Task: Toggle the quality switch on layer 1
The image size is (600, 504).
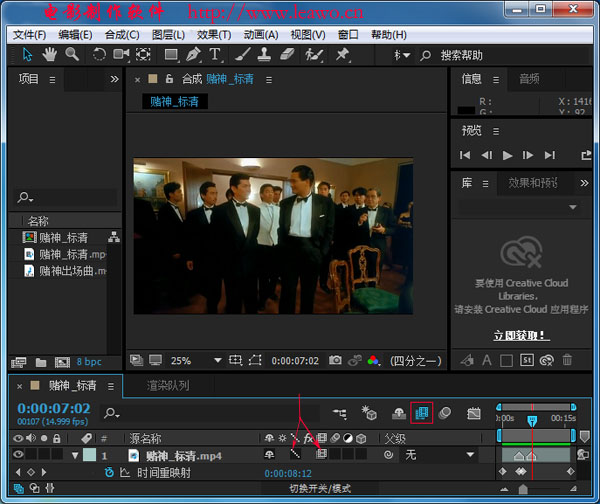Action: [x=295, y=454]
